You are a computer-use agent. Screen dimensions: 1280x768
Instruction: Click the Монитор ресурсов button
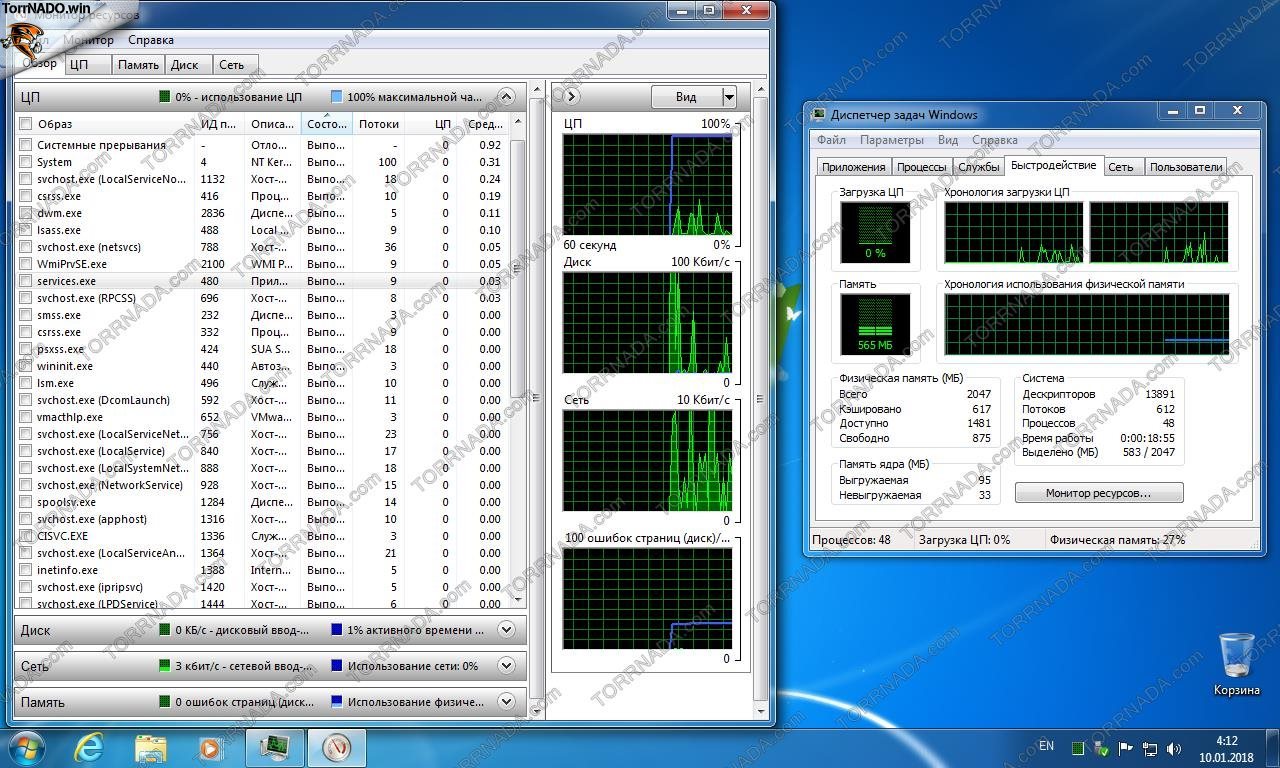point(1098,493)
